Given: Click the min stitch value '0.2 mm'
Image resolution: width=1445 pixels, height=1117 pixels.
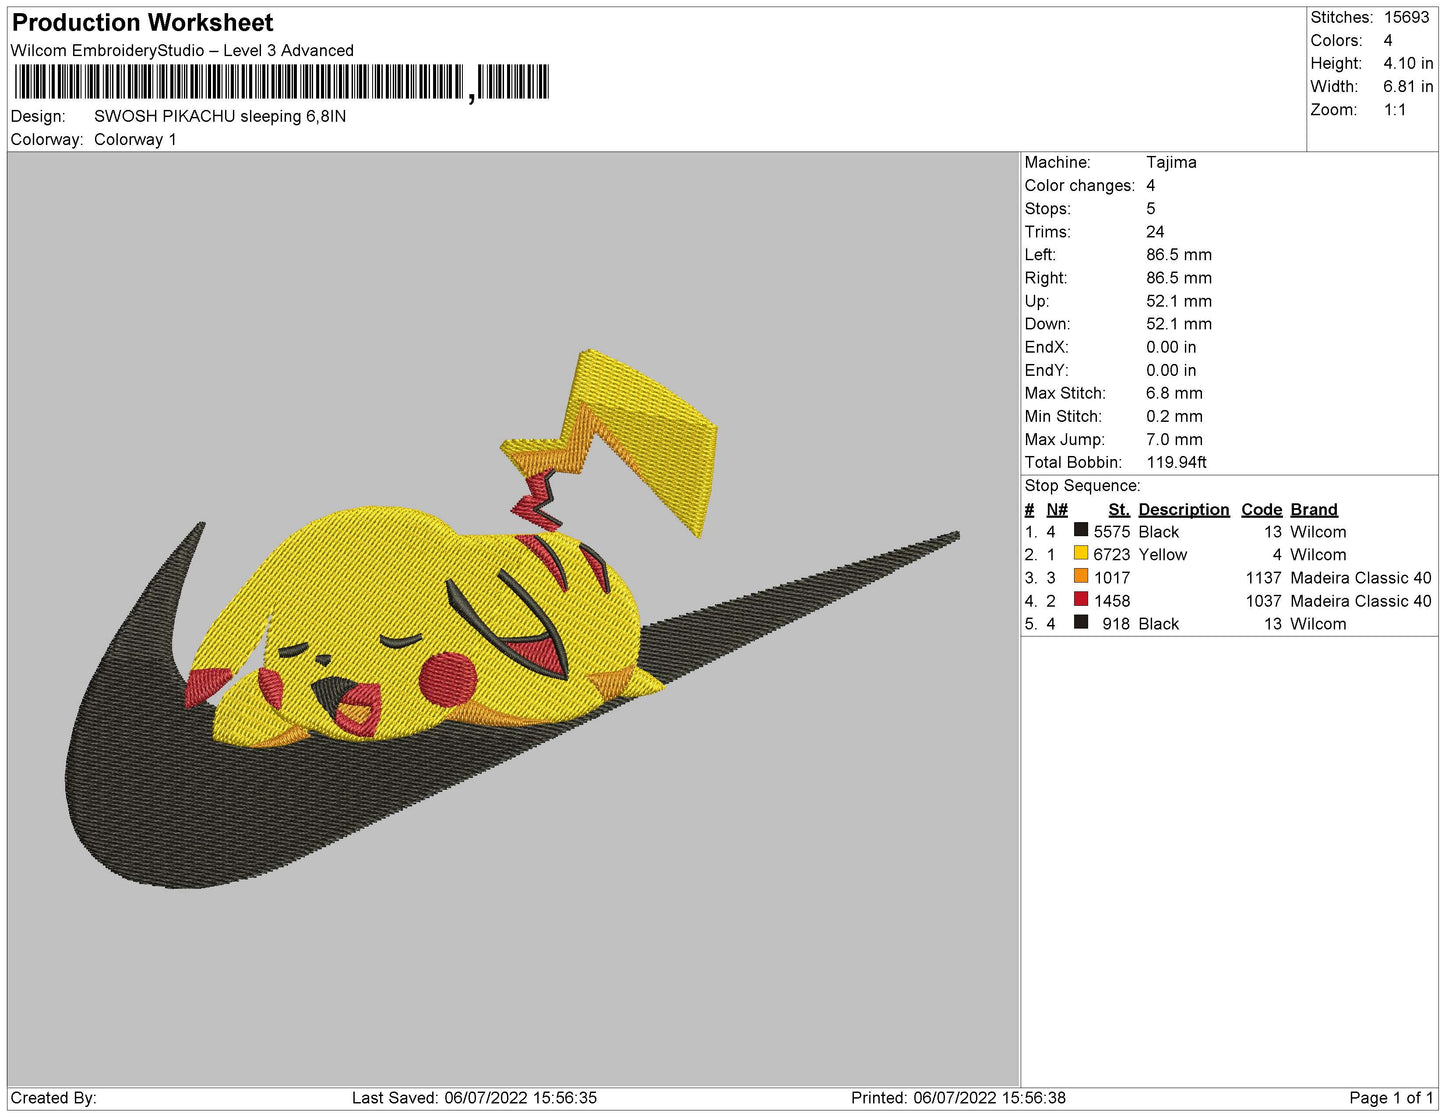Looking at the screenshot, I should [x=1174, y=416].
